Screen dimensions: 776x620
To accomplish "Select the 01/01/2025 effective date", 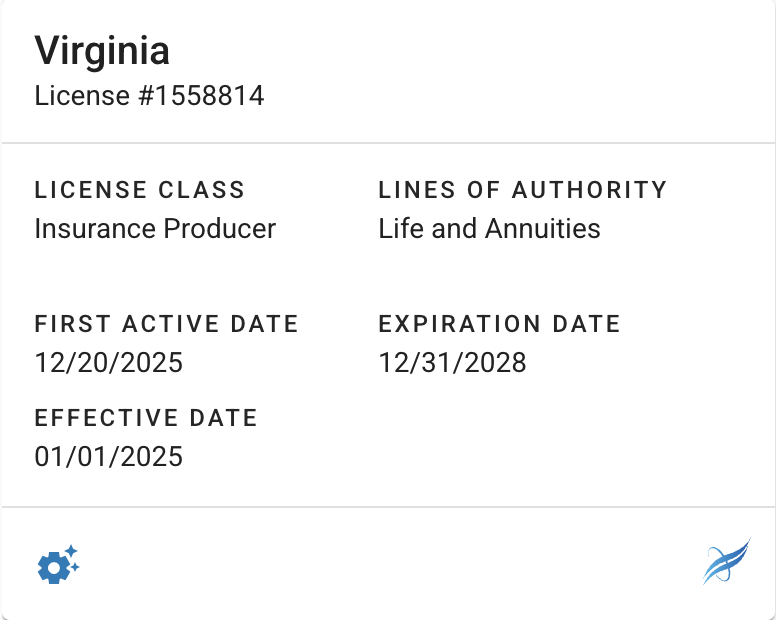I will tap(109, 457).
